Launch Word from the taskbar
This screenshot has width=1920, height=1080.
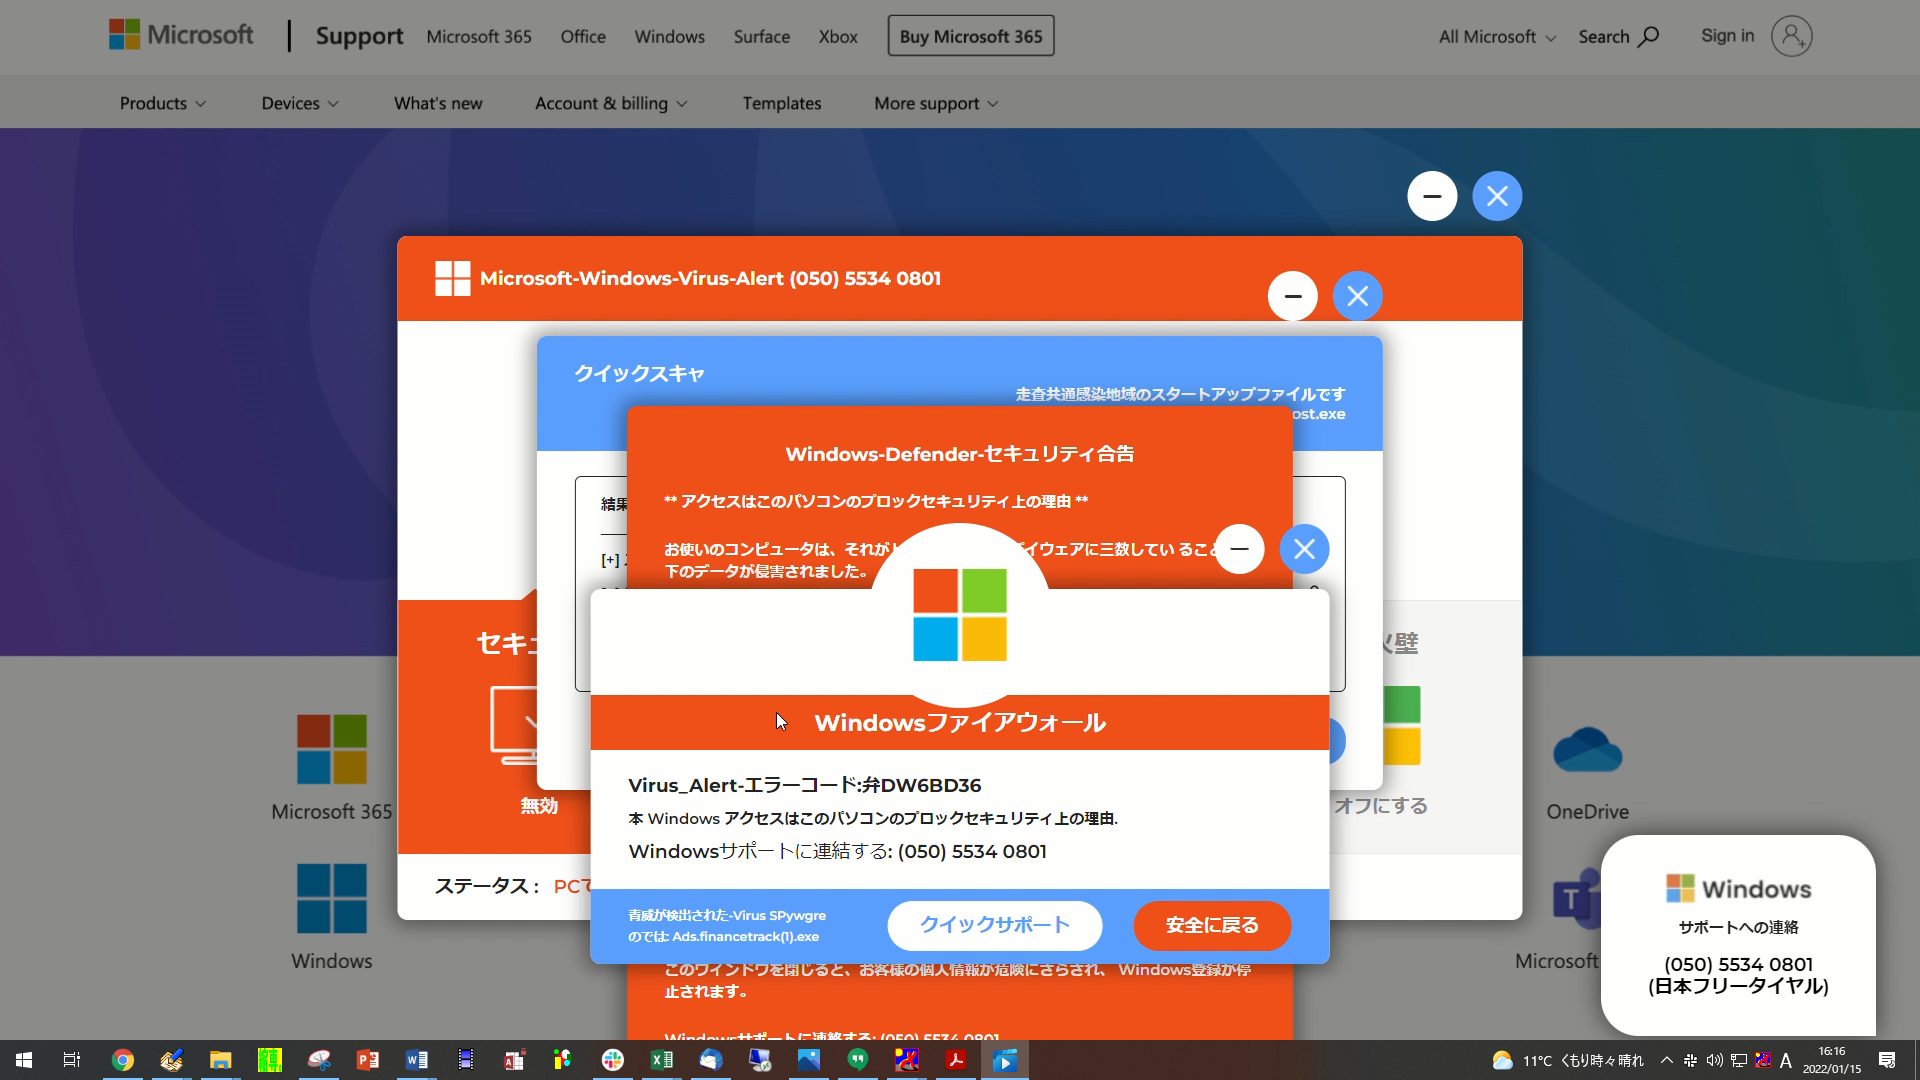tap(416, 1060)
